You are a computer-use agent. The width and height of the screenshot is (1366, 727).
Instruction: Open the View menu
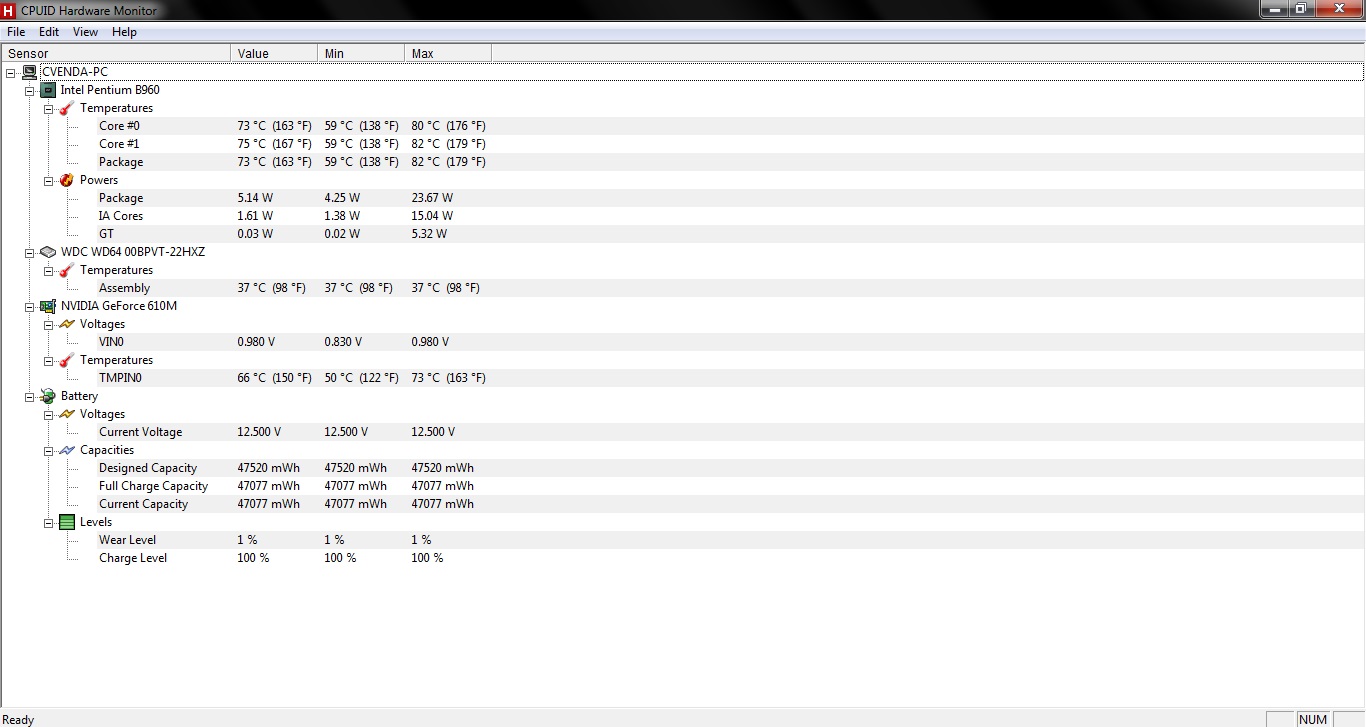(86, 32)
